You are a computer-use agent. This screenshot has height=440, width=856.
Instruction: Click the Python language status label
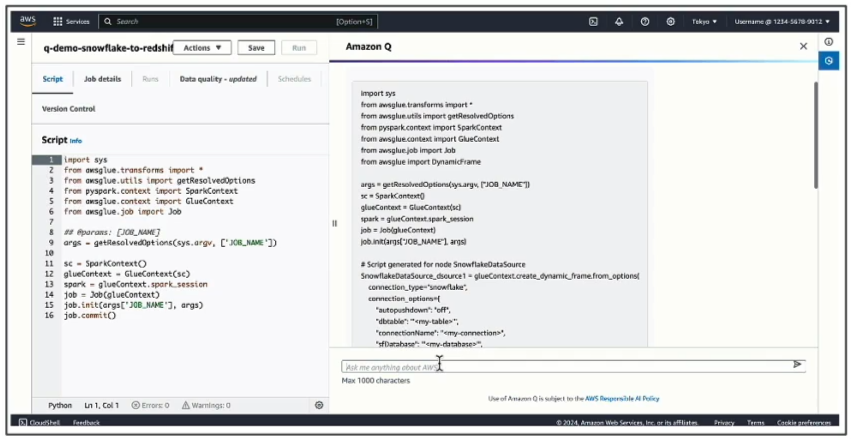[60, 405]
